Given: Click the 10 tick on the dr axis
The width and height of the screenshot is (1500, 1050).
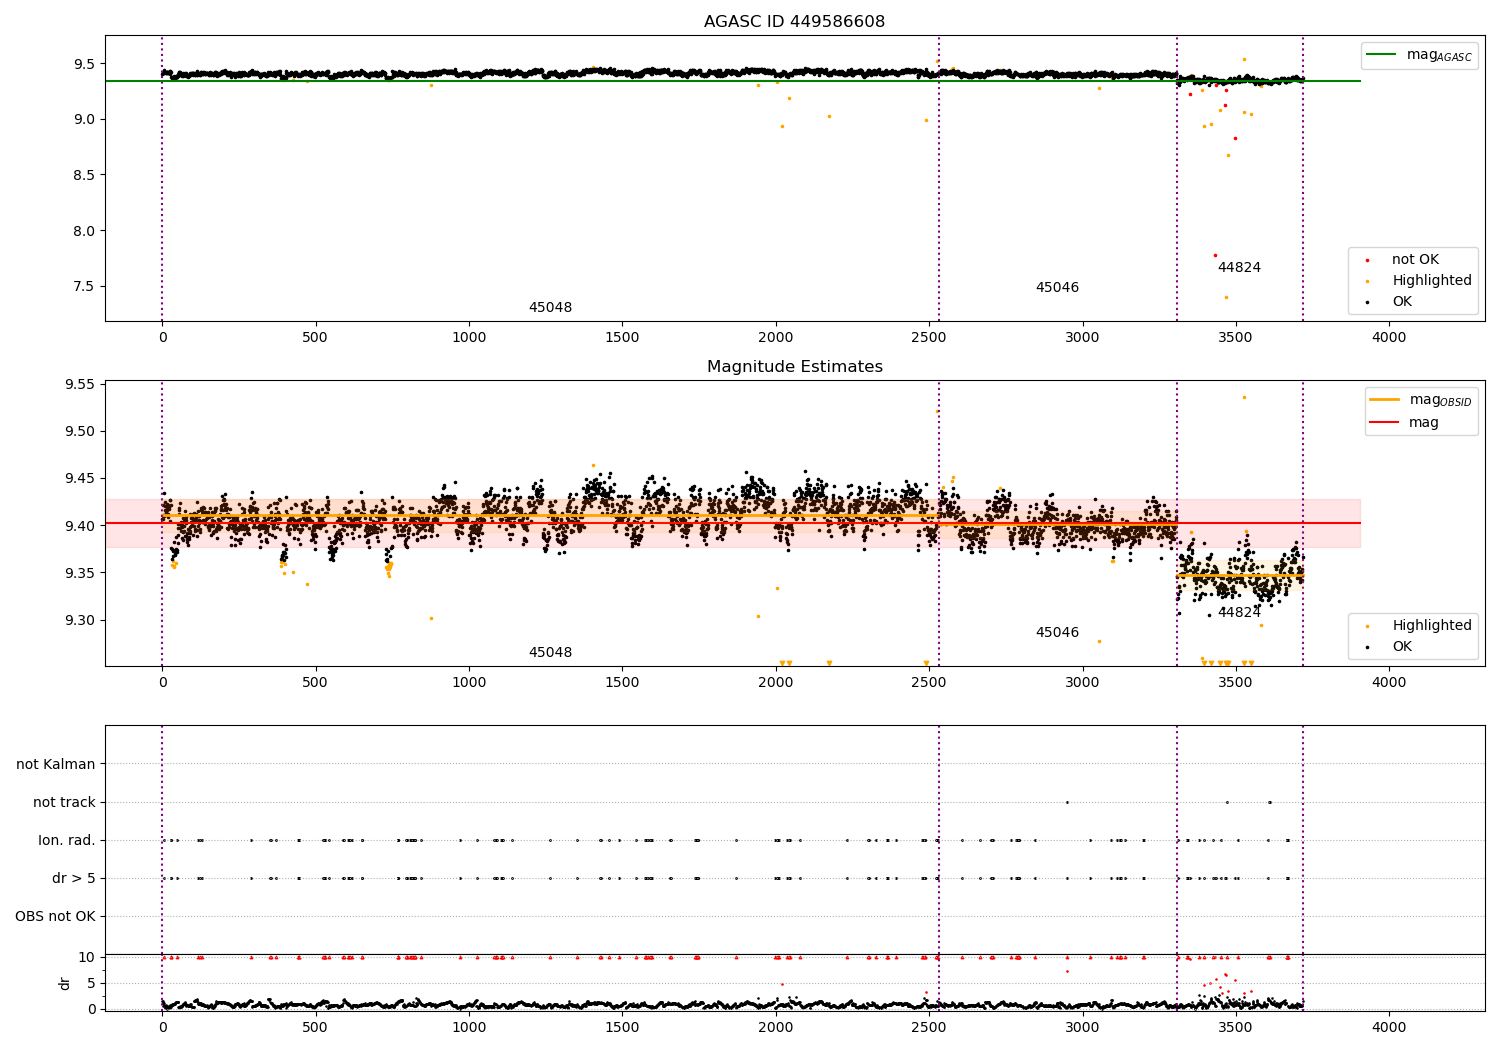Looking at the screenshot, I should 87,958.
